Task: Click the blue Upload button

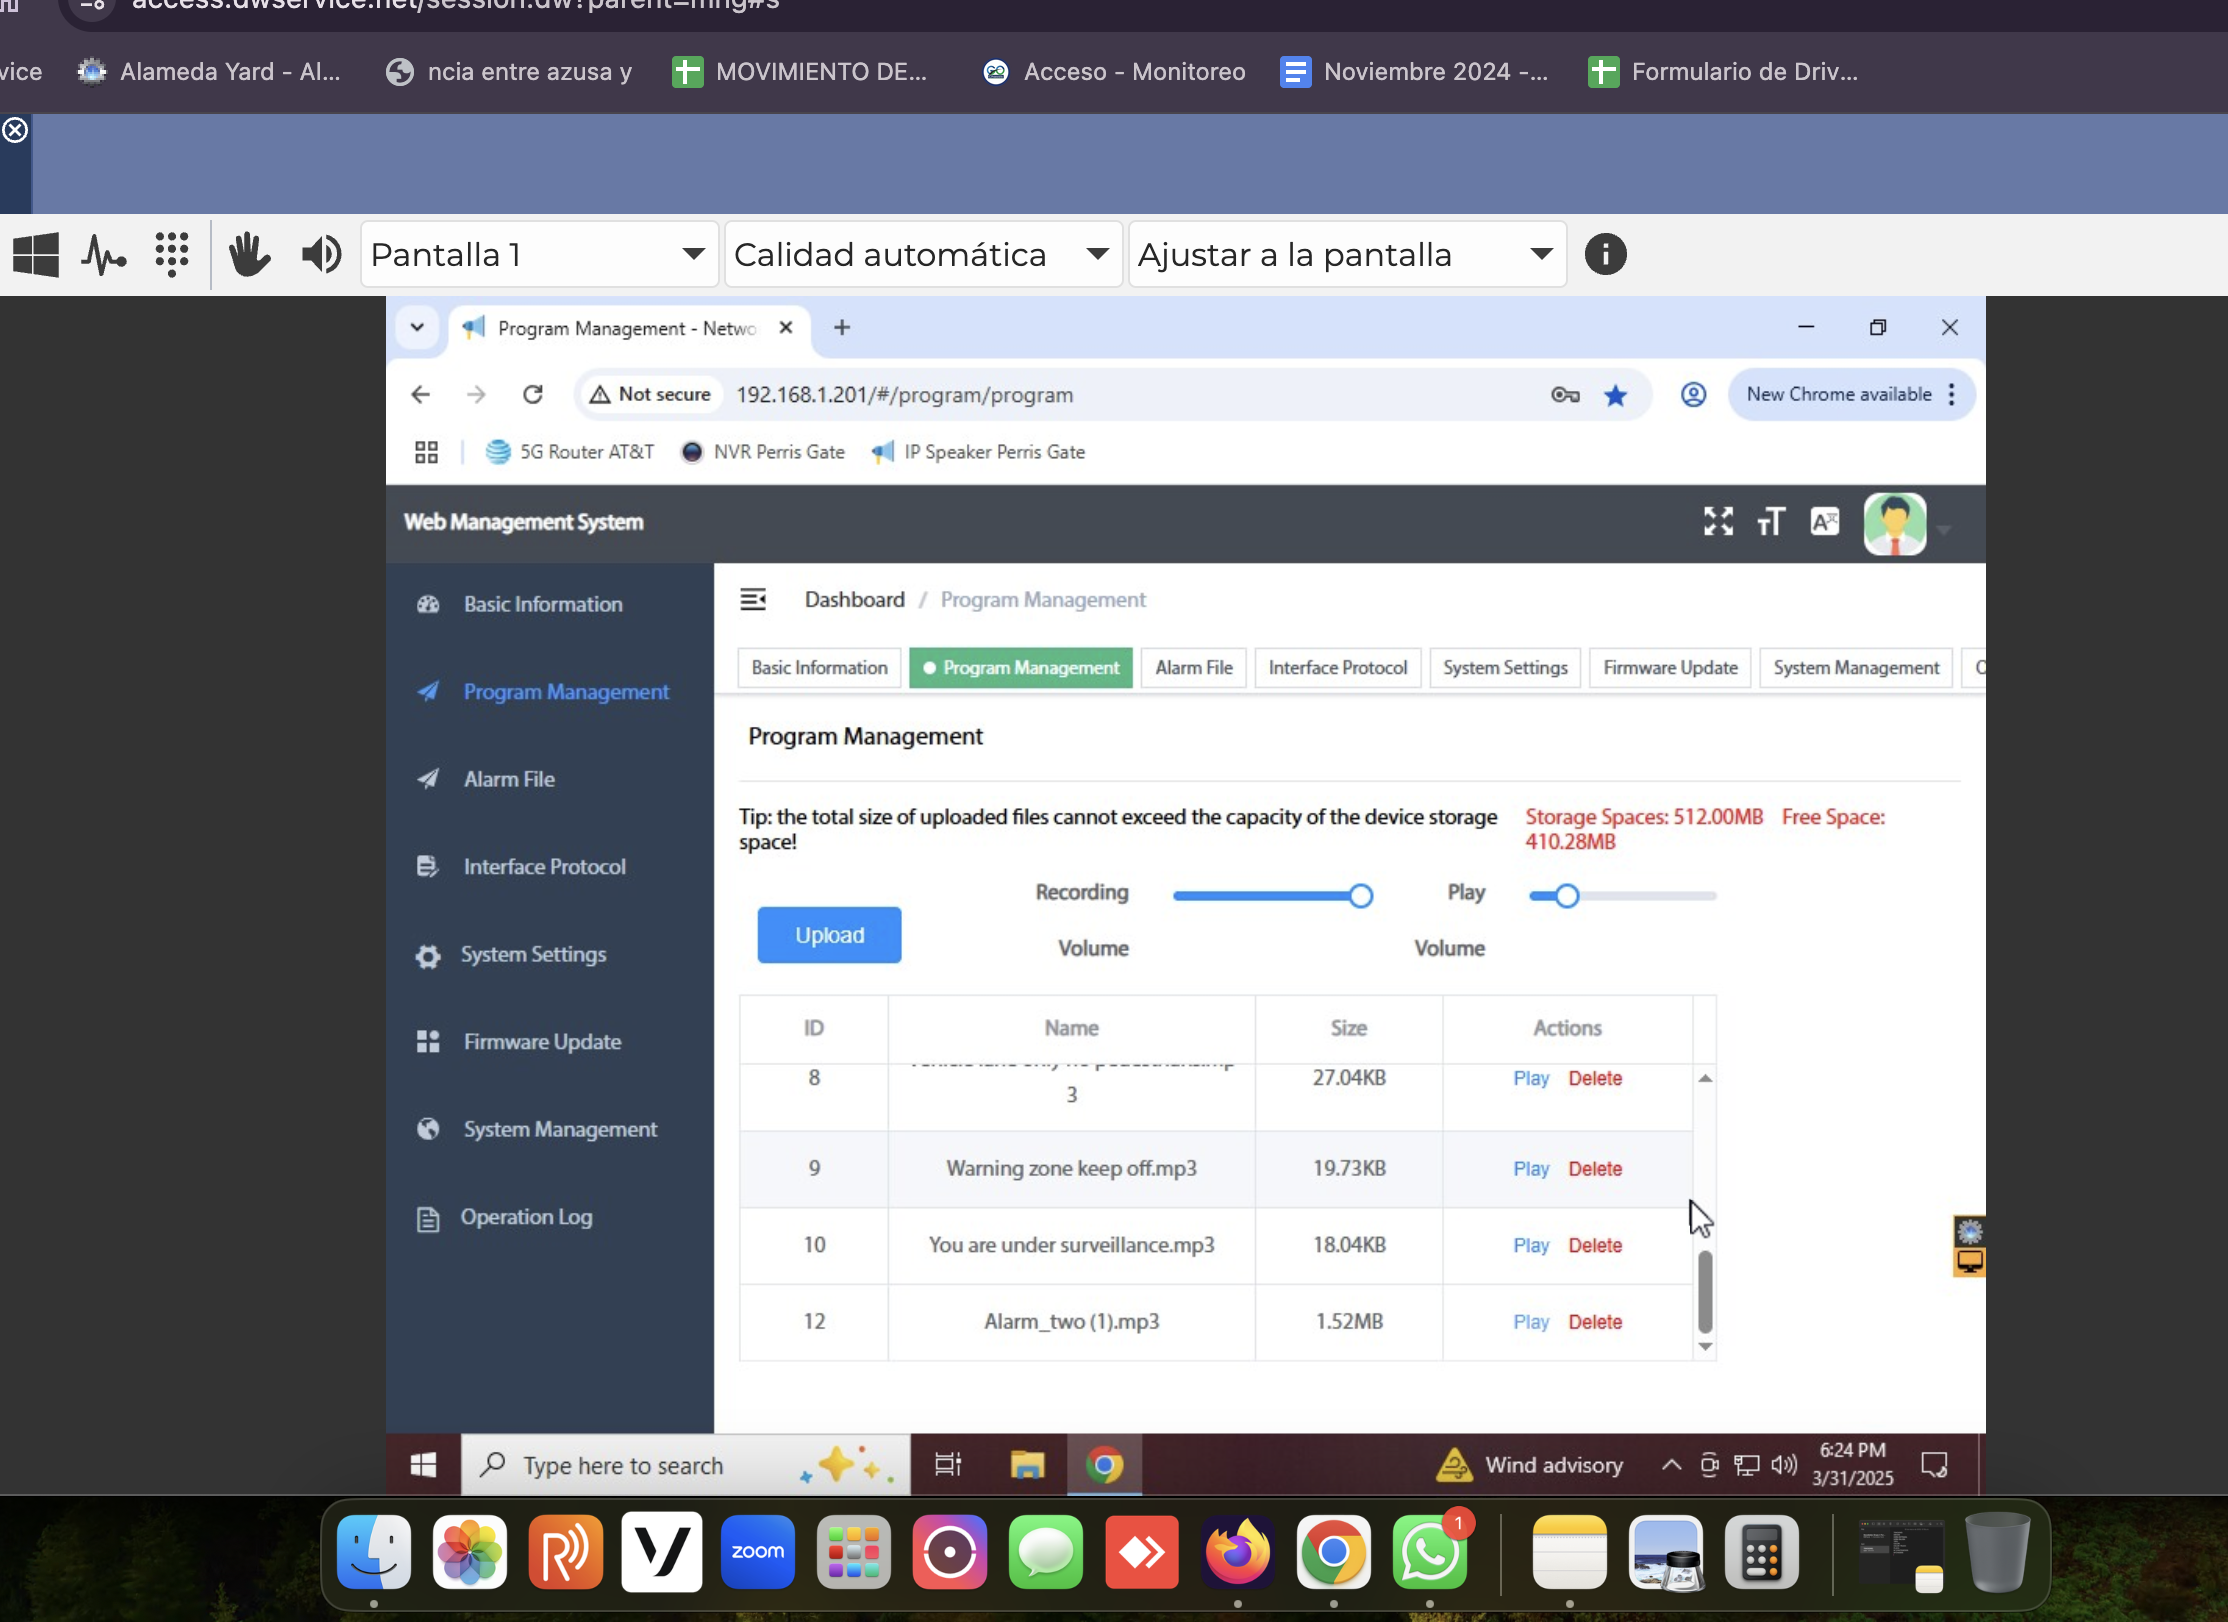Action: 829,935
